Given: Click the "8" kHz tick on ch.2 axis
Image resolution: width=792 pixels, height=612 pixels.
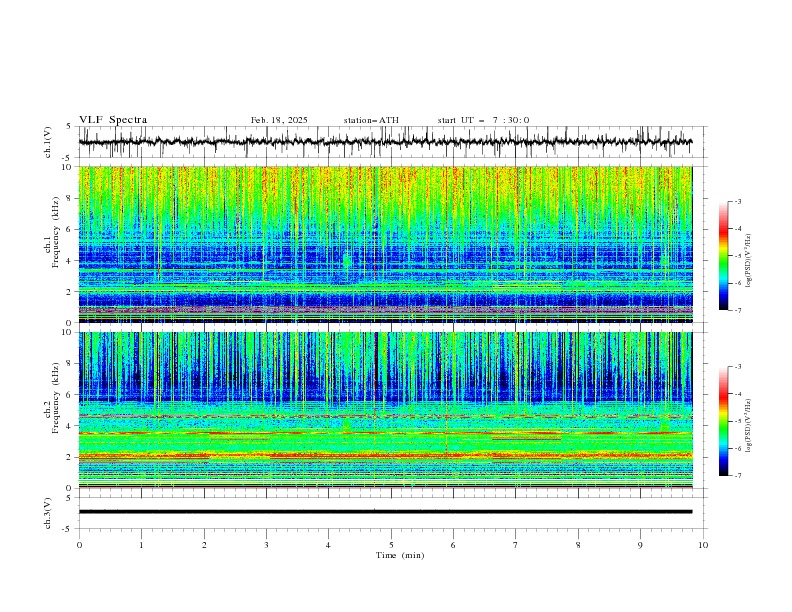Looking at the screenshot, I should point(70,364).
